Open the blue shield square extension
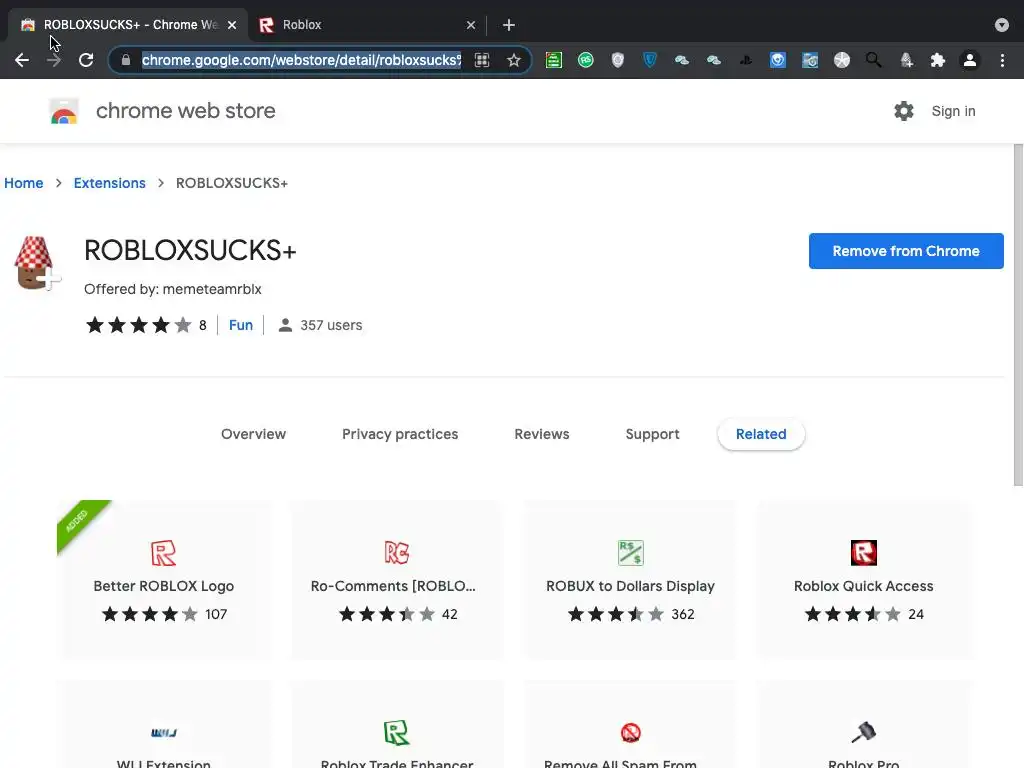1024x768 pixels. tap(778, 60)
